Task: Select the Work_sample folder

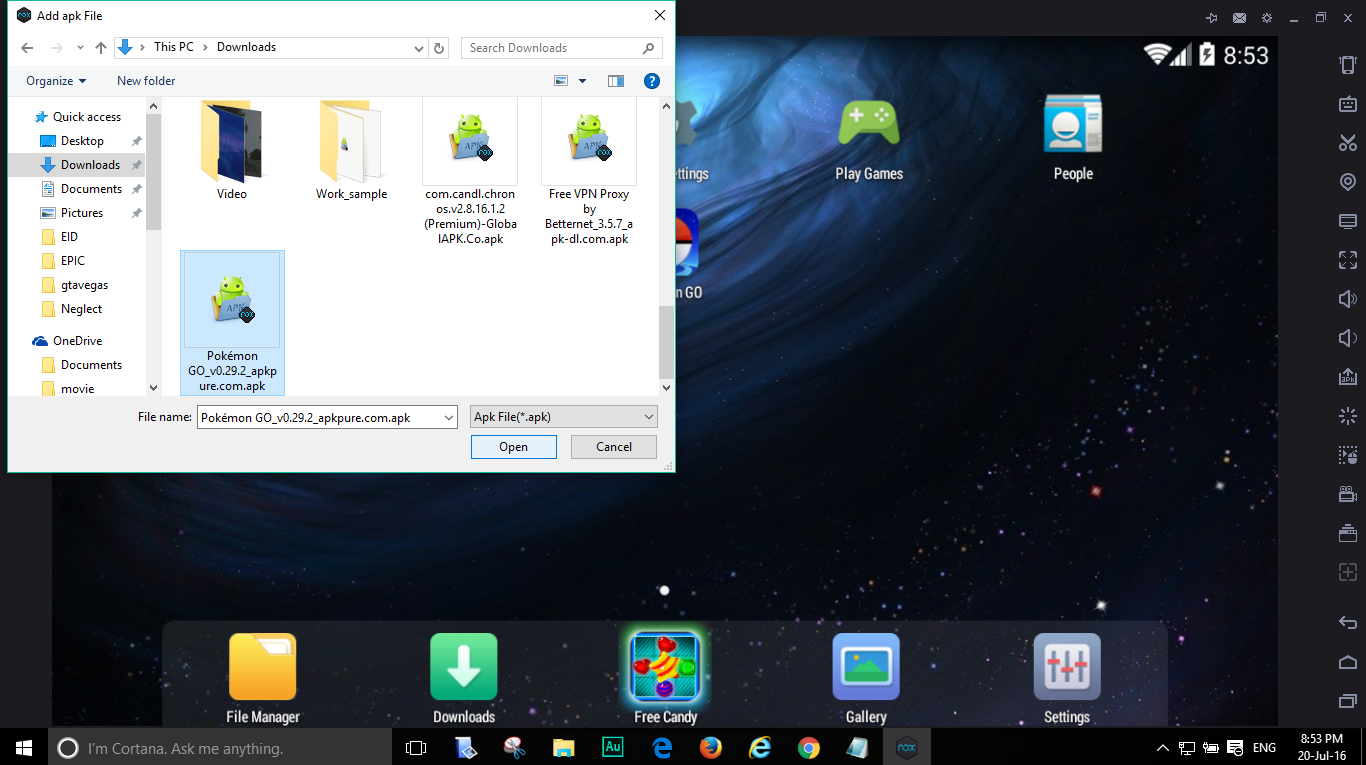Action: point(351,150)
